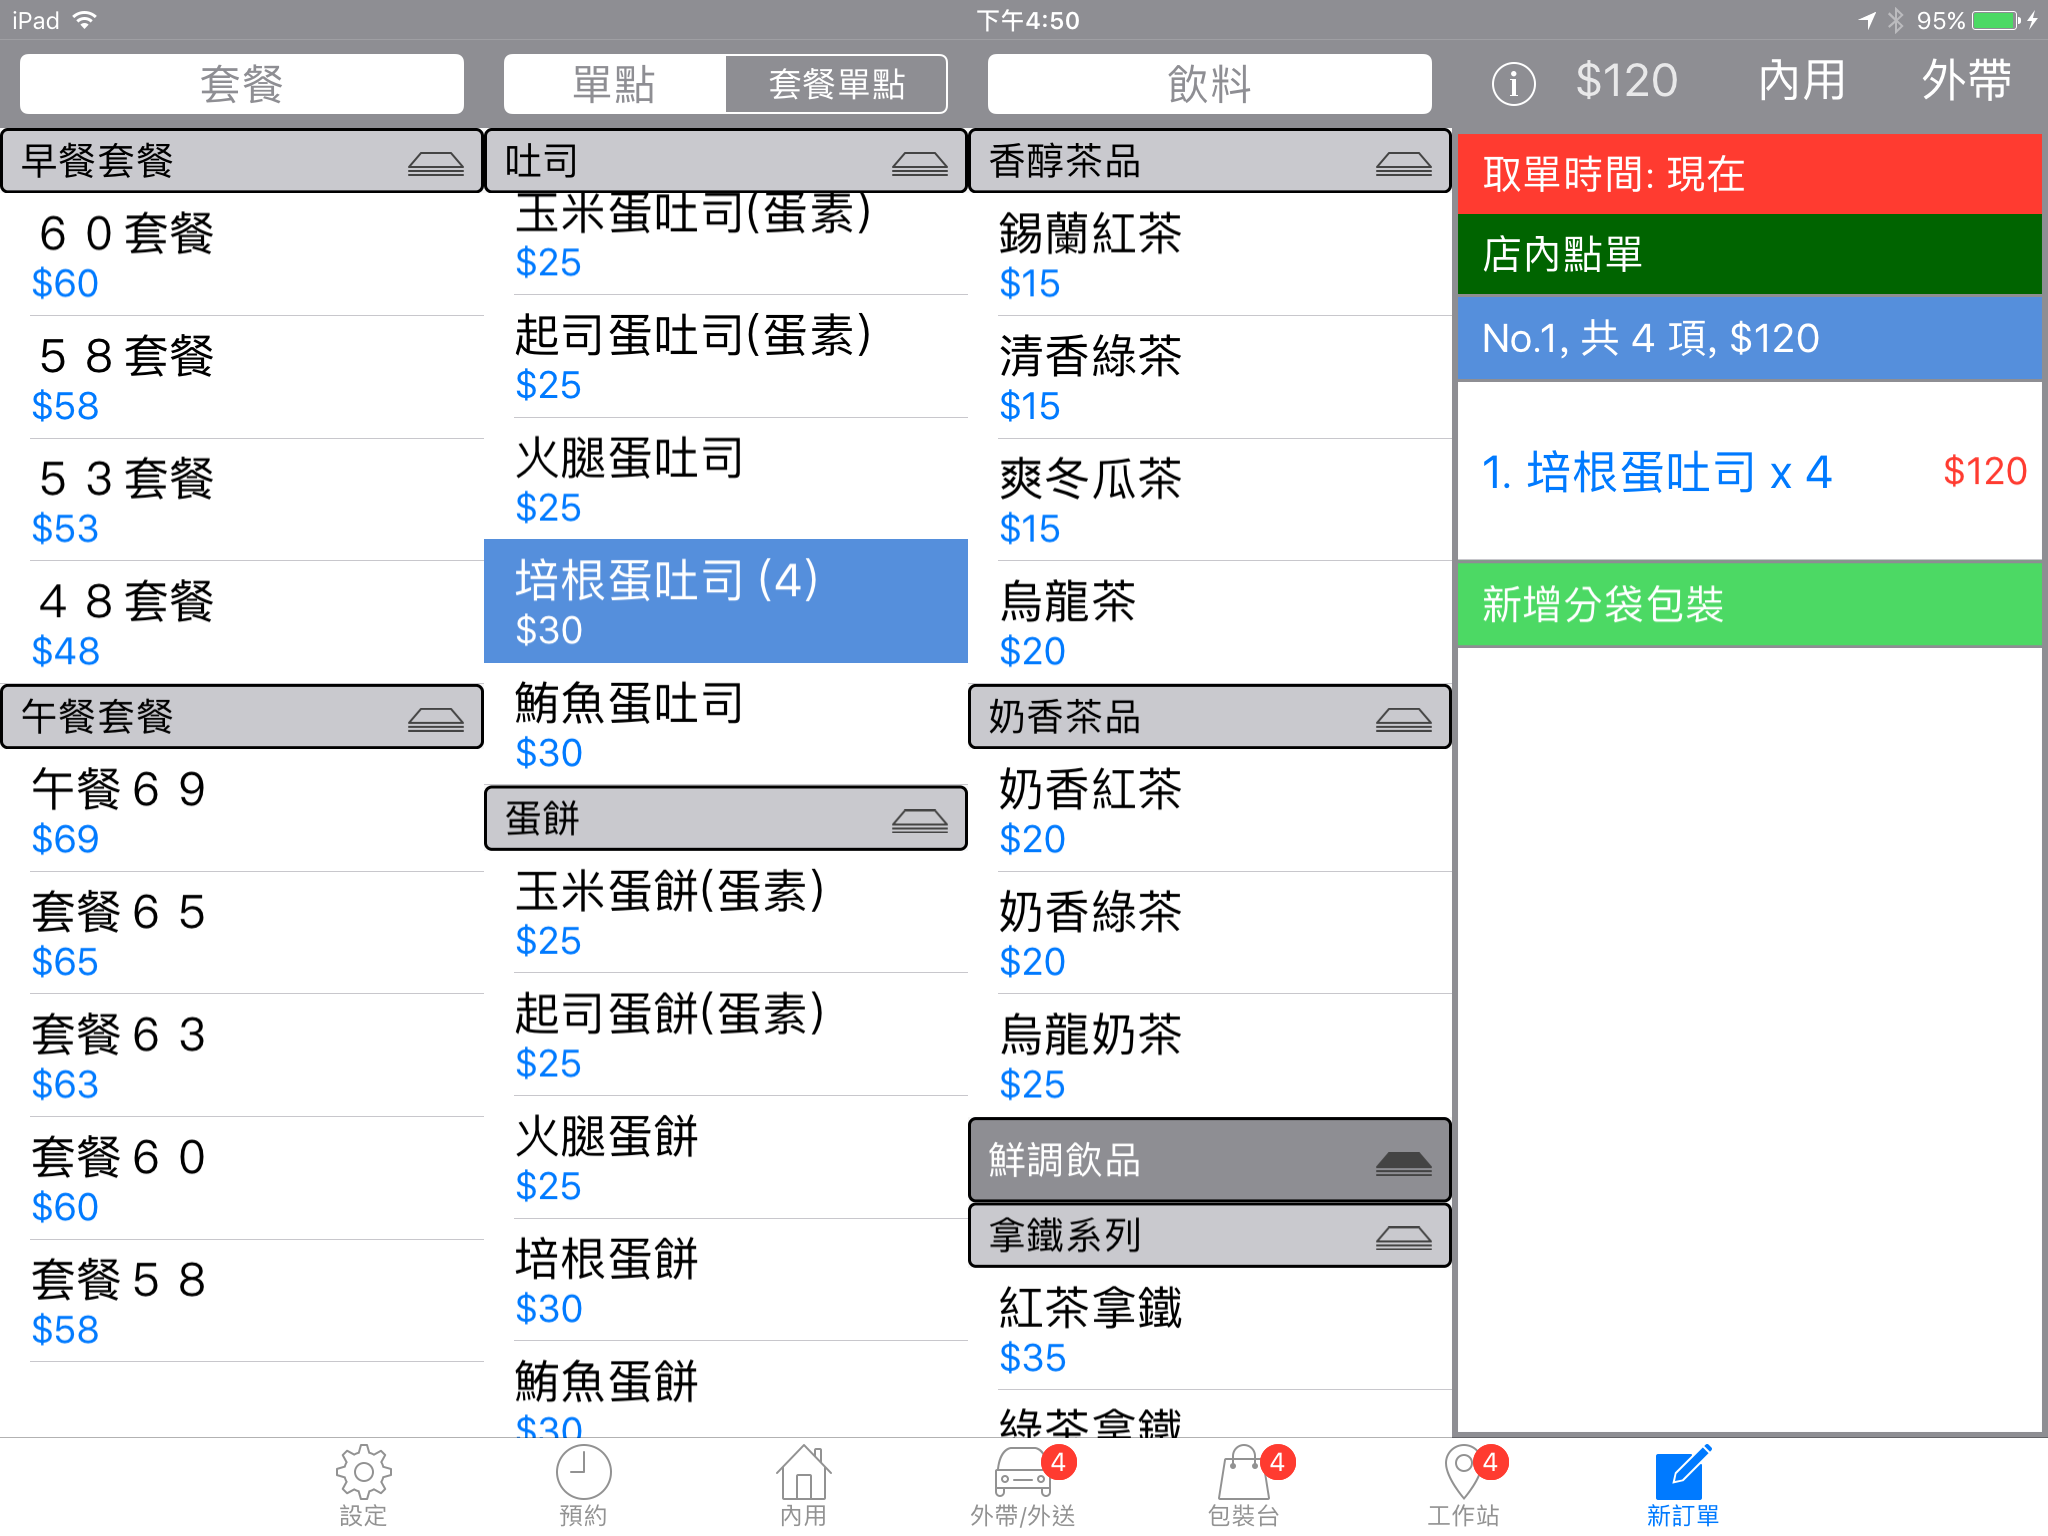This screenshot has height=1536, width=2048.
Task: Select the 飲料 tab at top
Action: [1209, 83]
